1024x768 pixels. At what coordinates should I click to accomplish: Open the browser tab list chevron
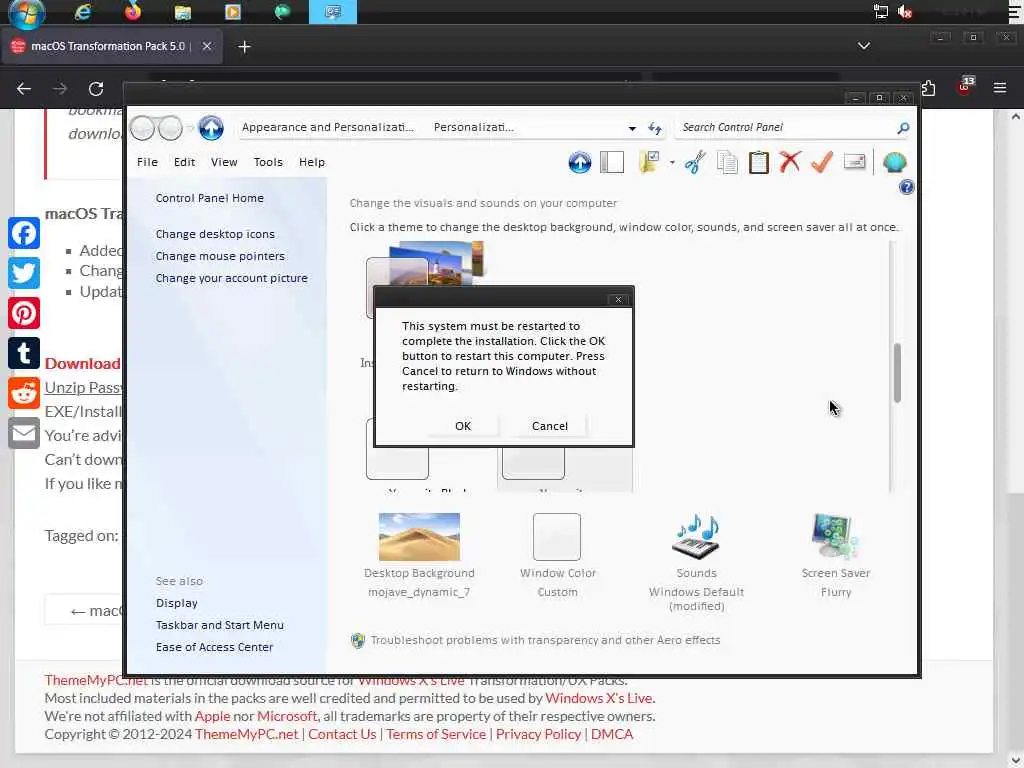(x=864, y=46)
